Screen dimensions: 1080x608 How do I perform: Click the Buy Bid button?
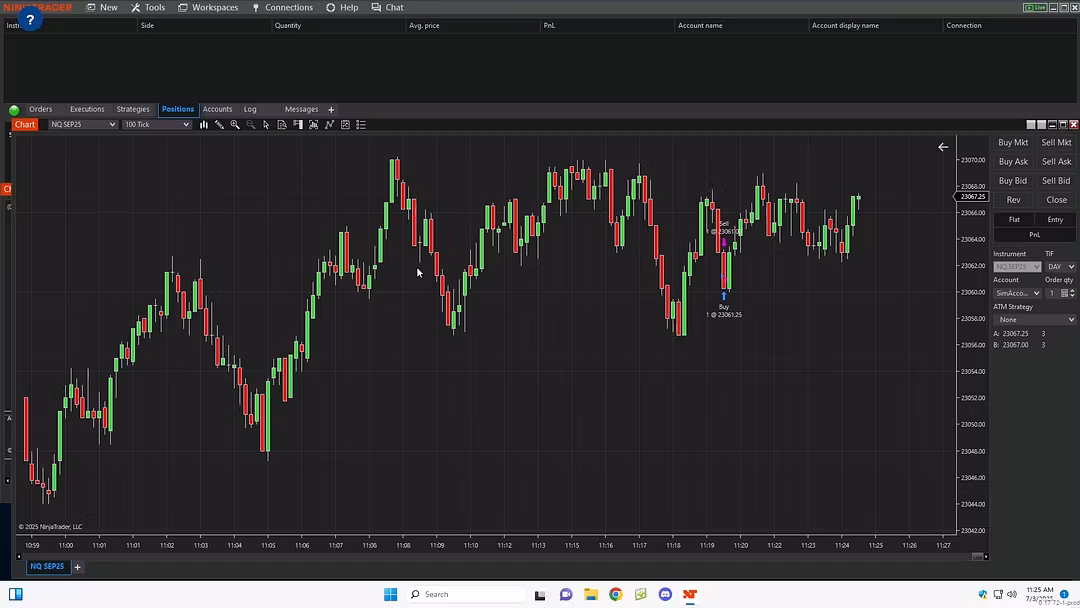tap(1013, 181)
